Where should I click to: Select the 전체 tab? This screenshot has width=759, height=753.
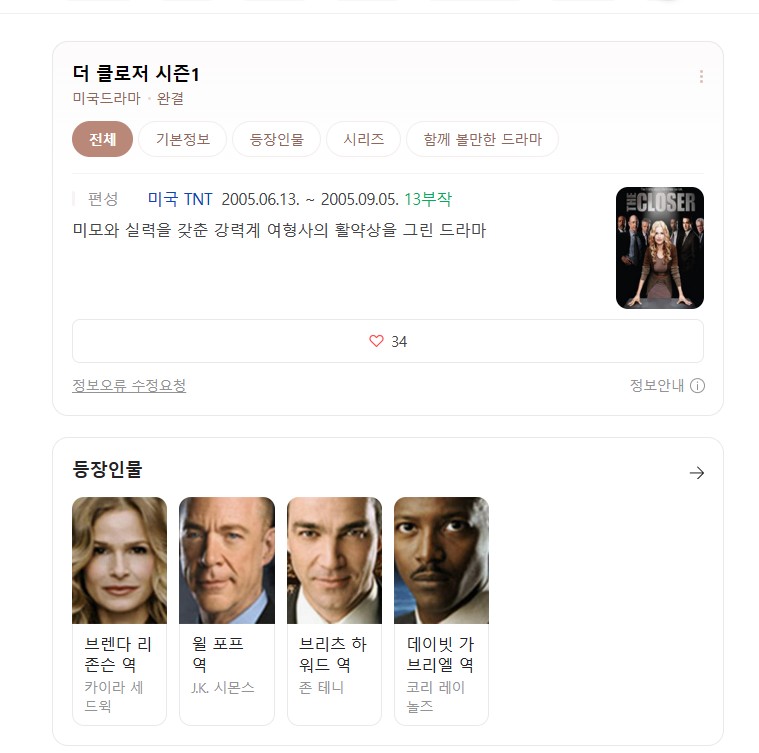[x=102, y=139]
